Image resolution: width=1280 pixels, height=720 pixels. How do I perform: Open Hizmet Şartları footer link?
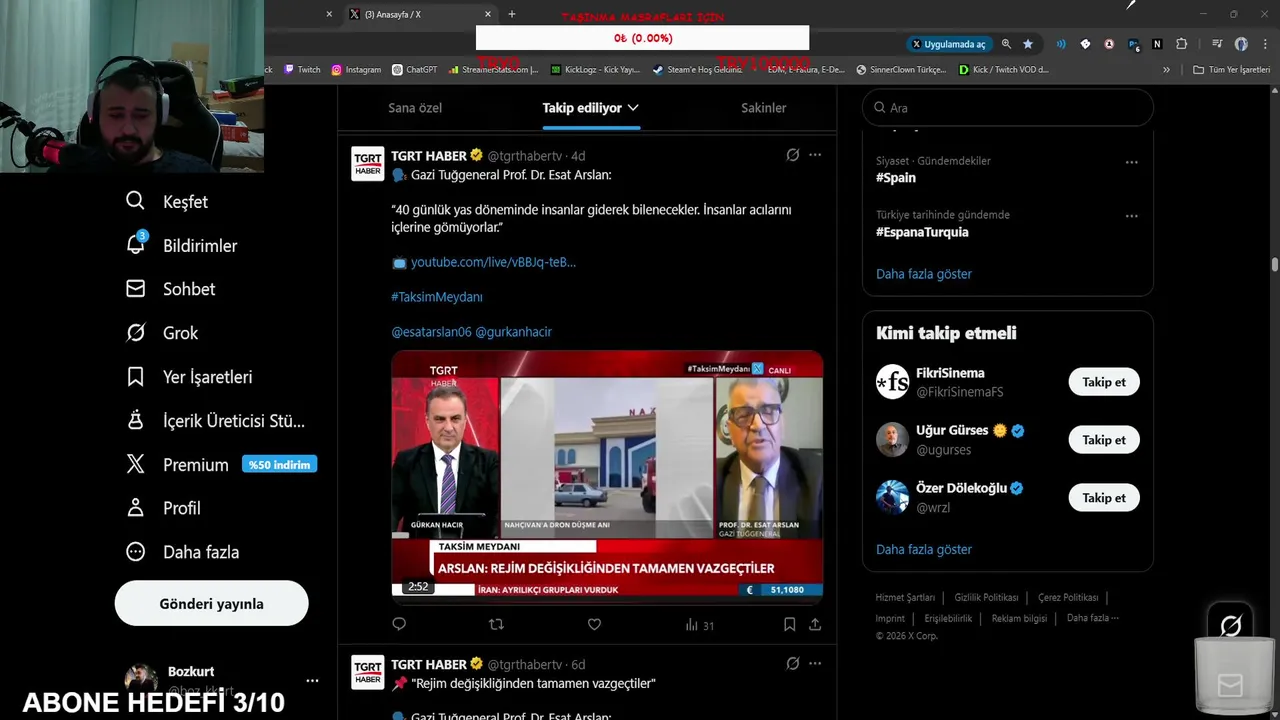pos(905,598)
